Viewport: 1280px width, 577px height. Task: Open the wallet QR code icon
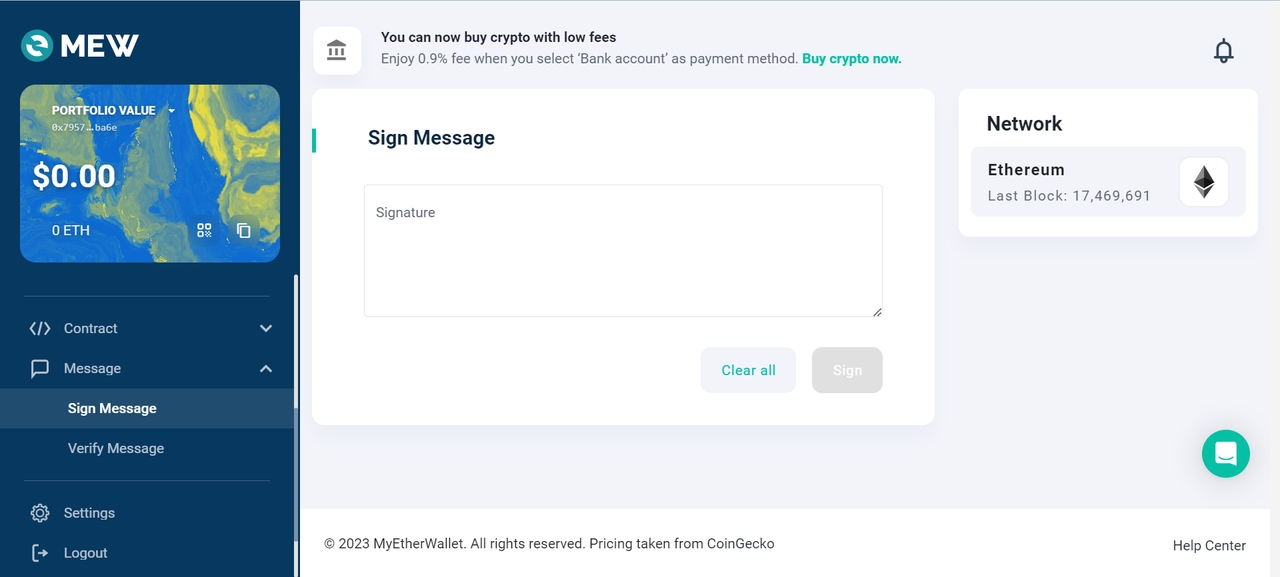point(204,230)
